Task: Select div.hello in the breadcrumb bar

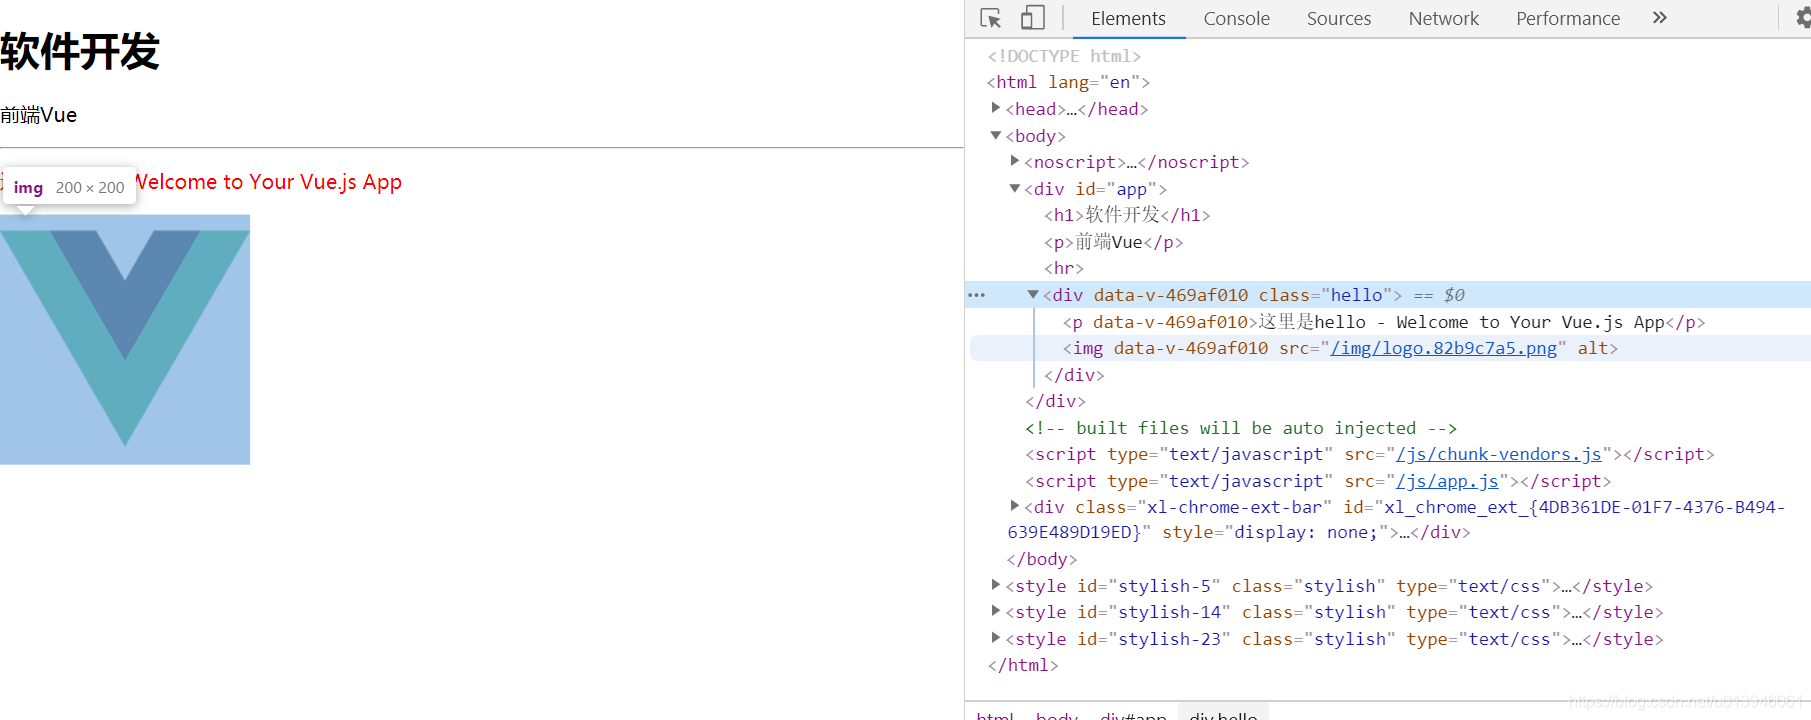Action: (1223, 714)
